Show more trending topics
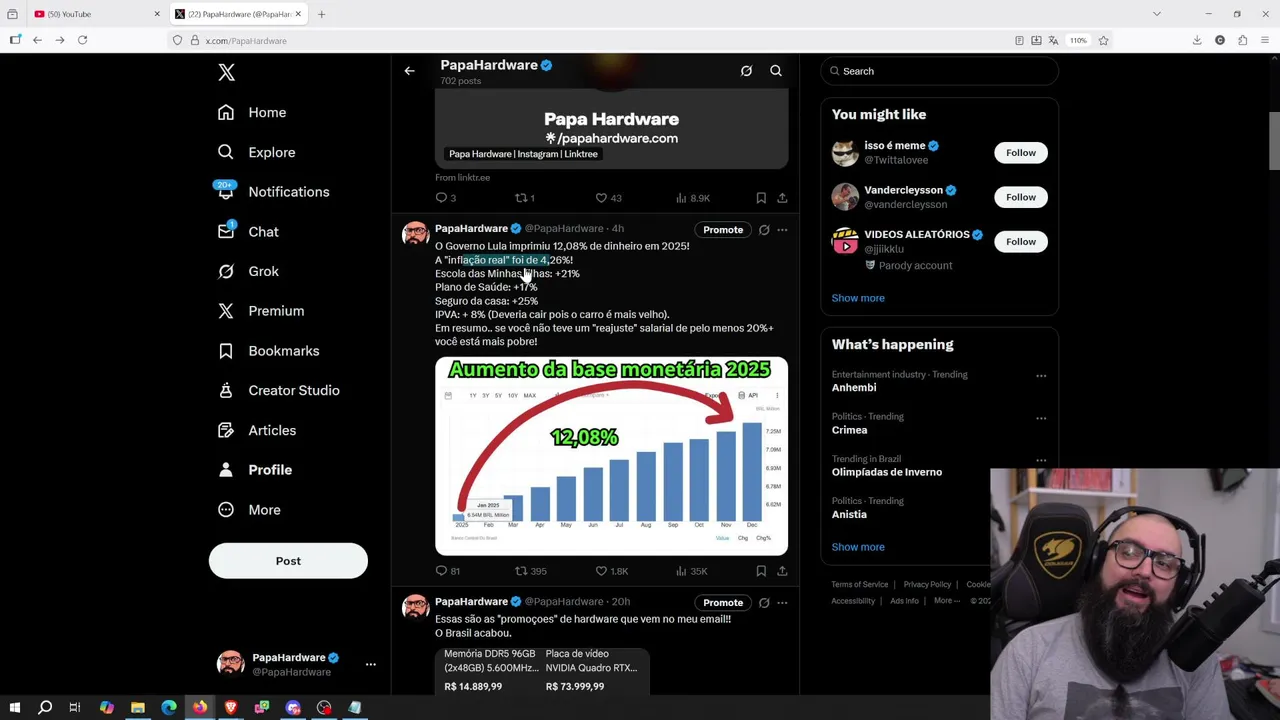Image resolution: width=1280 pixels, height=720 pixels. click(x=858, y=547)
